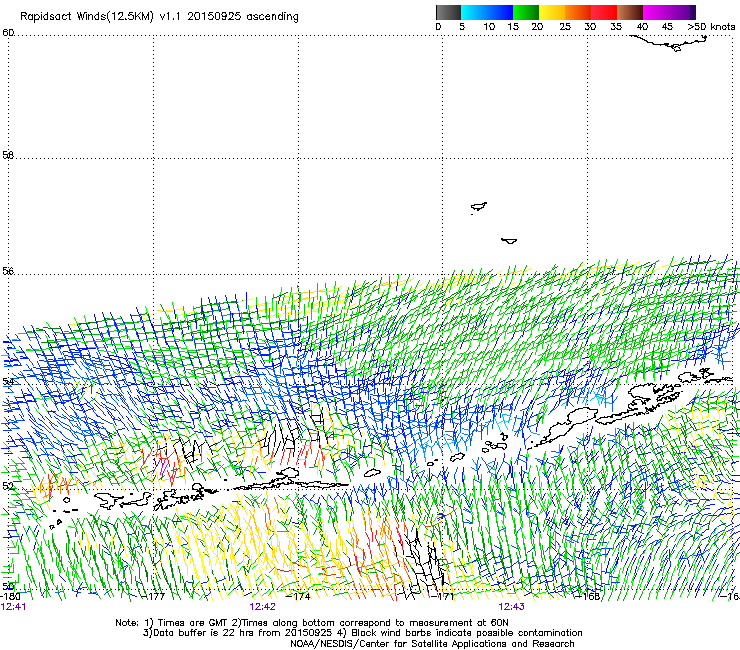Click the gray 0-5 knots legend segment
The height and width of the screenshot is (650, 740).
[448, 12]
